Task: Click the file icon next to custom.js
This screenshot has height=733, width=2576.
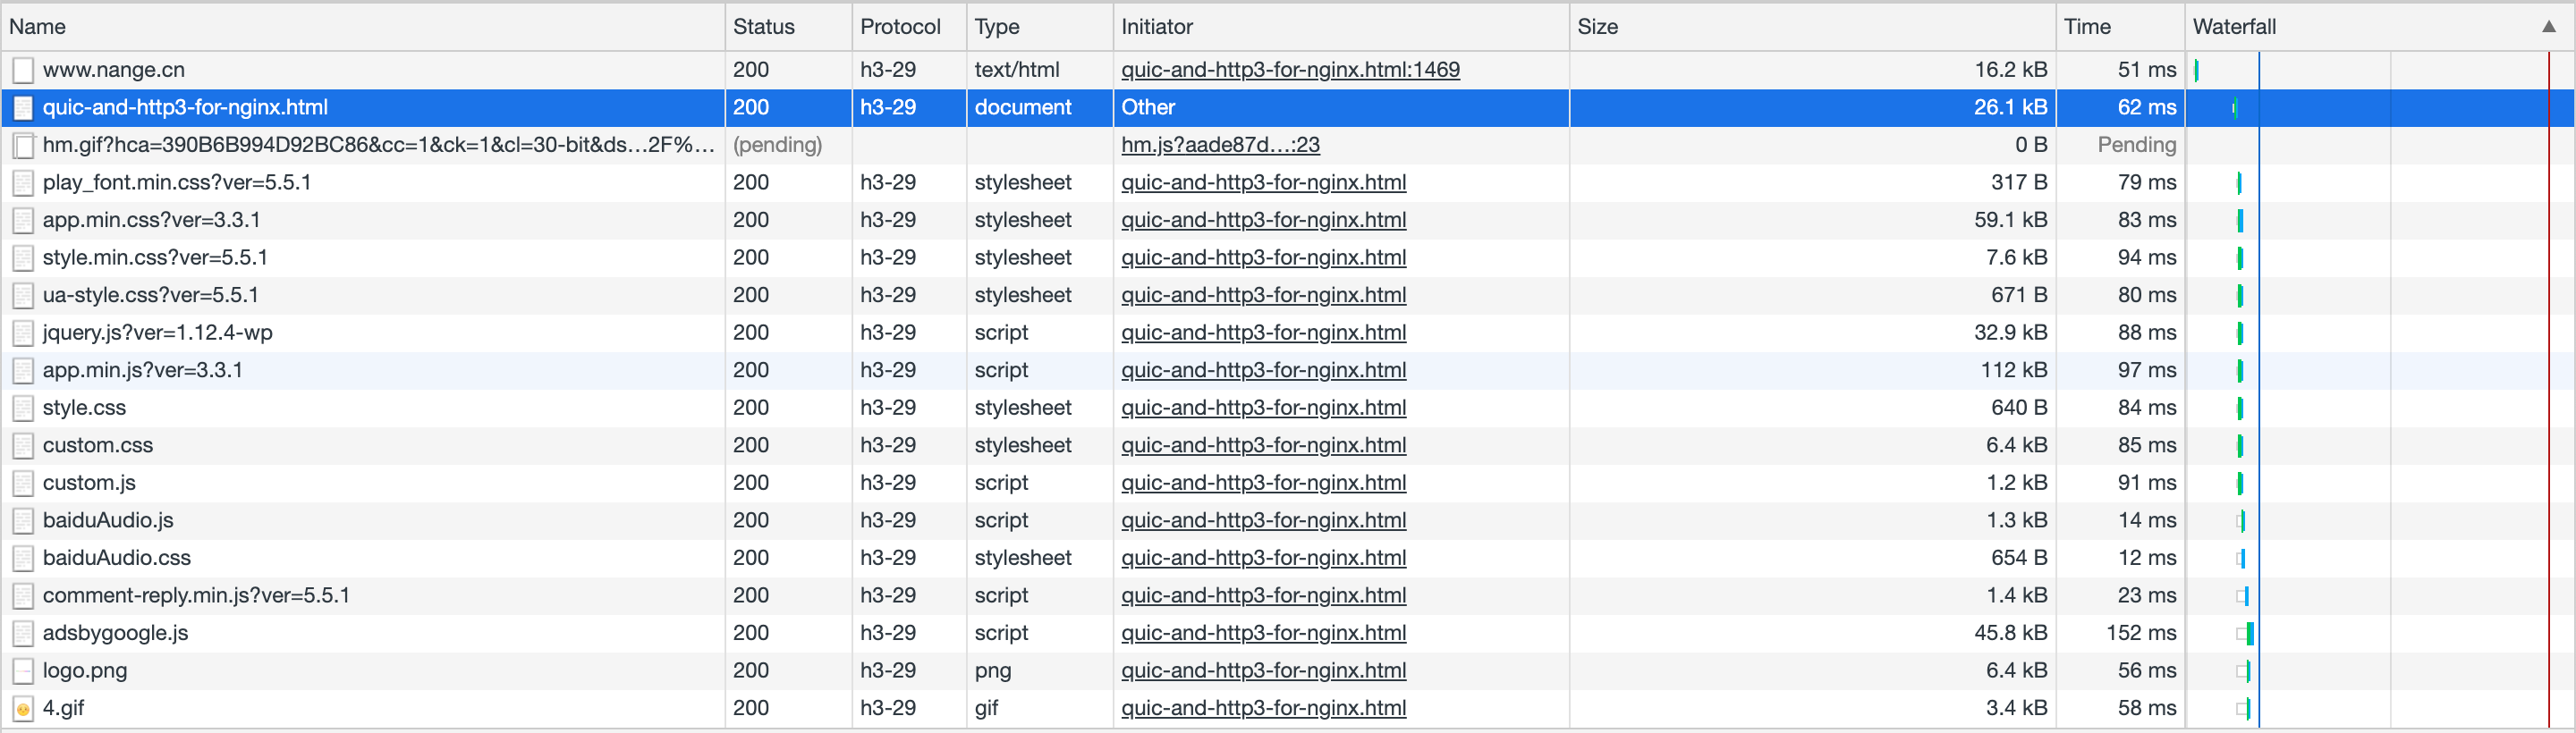Action: 23,483
